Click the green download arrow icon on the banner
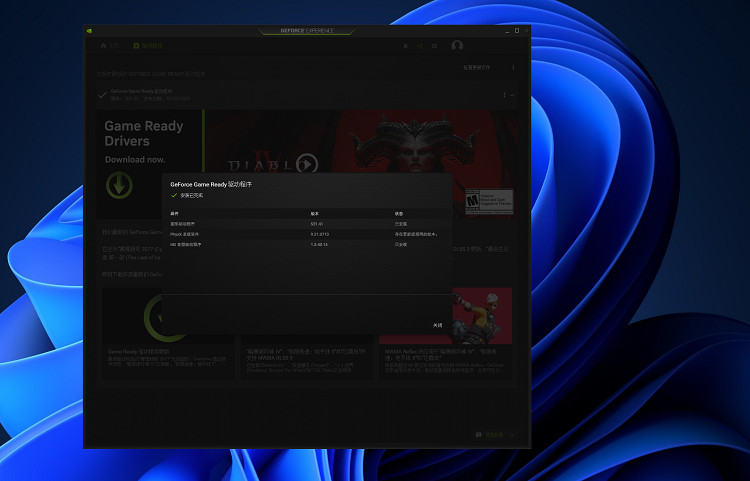This screenshot has width=750, height=481. click(120, 185)
